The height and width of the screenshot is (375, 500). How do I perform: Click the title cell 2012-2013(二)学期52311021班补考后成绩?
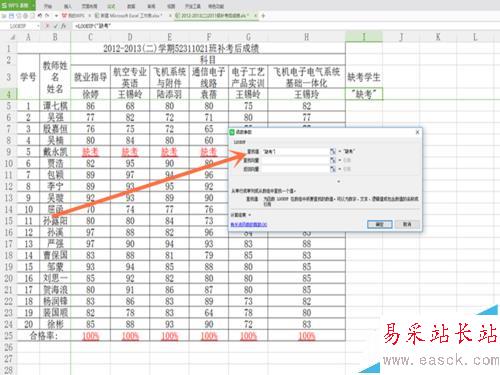tap(181, 49)
